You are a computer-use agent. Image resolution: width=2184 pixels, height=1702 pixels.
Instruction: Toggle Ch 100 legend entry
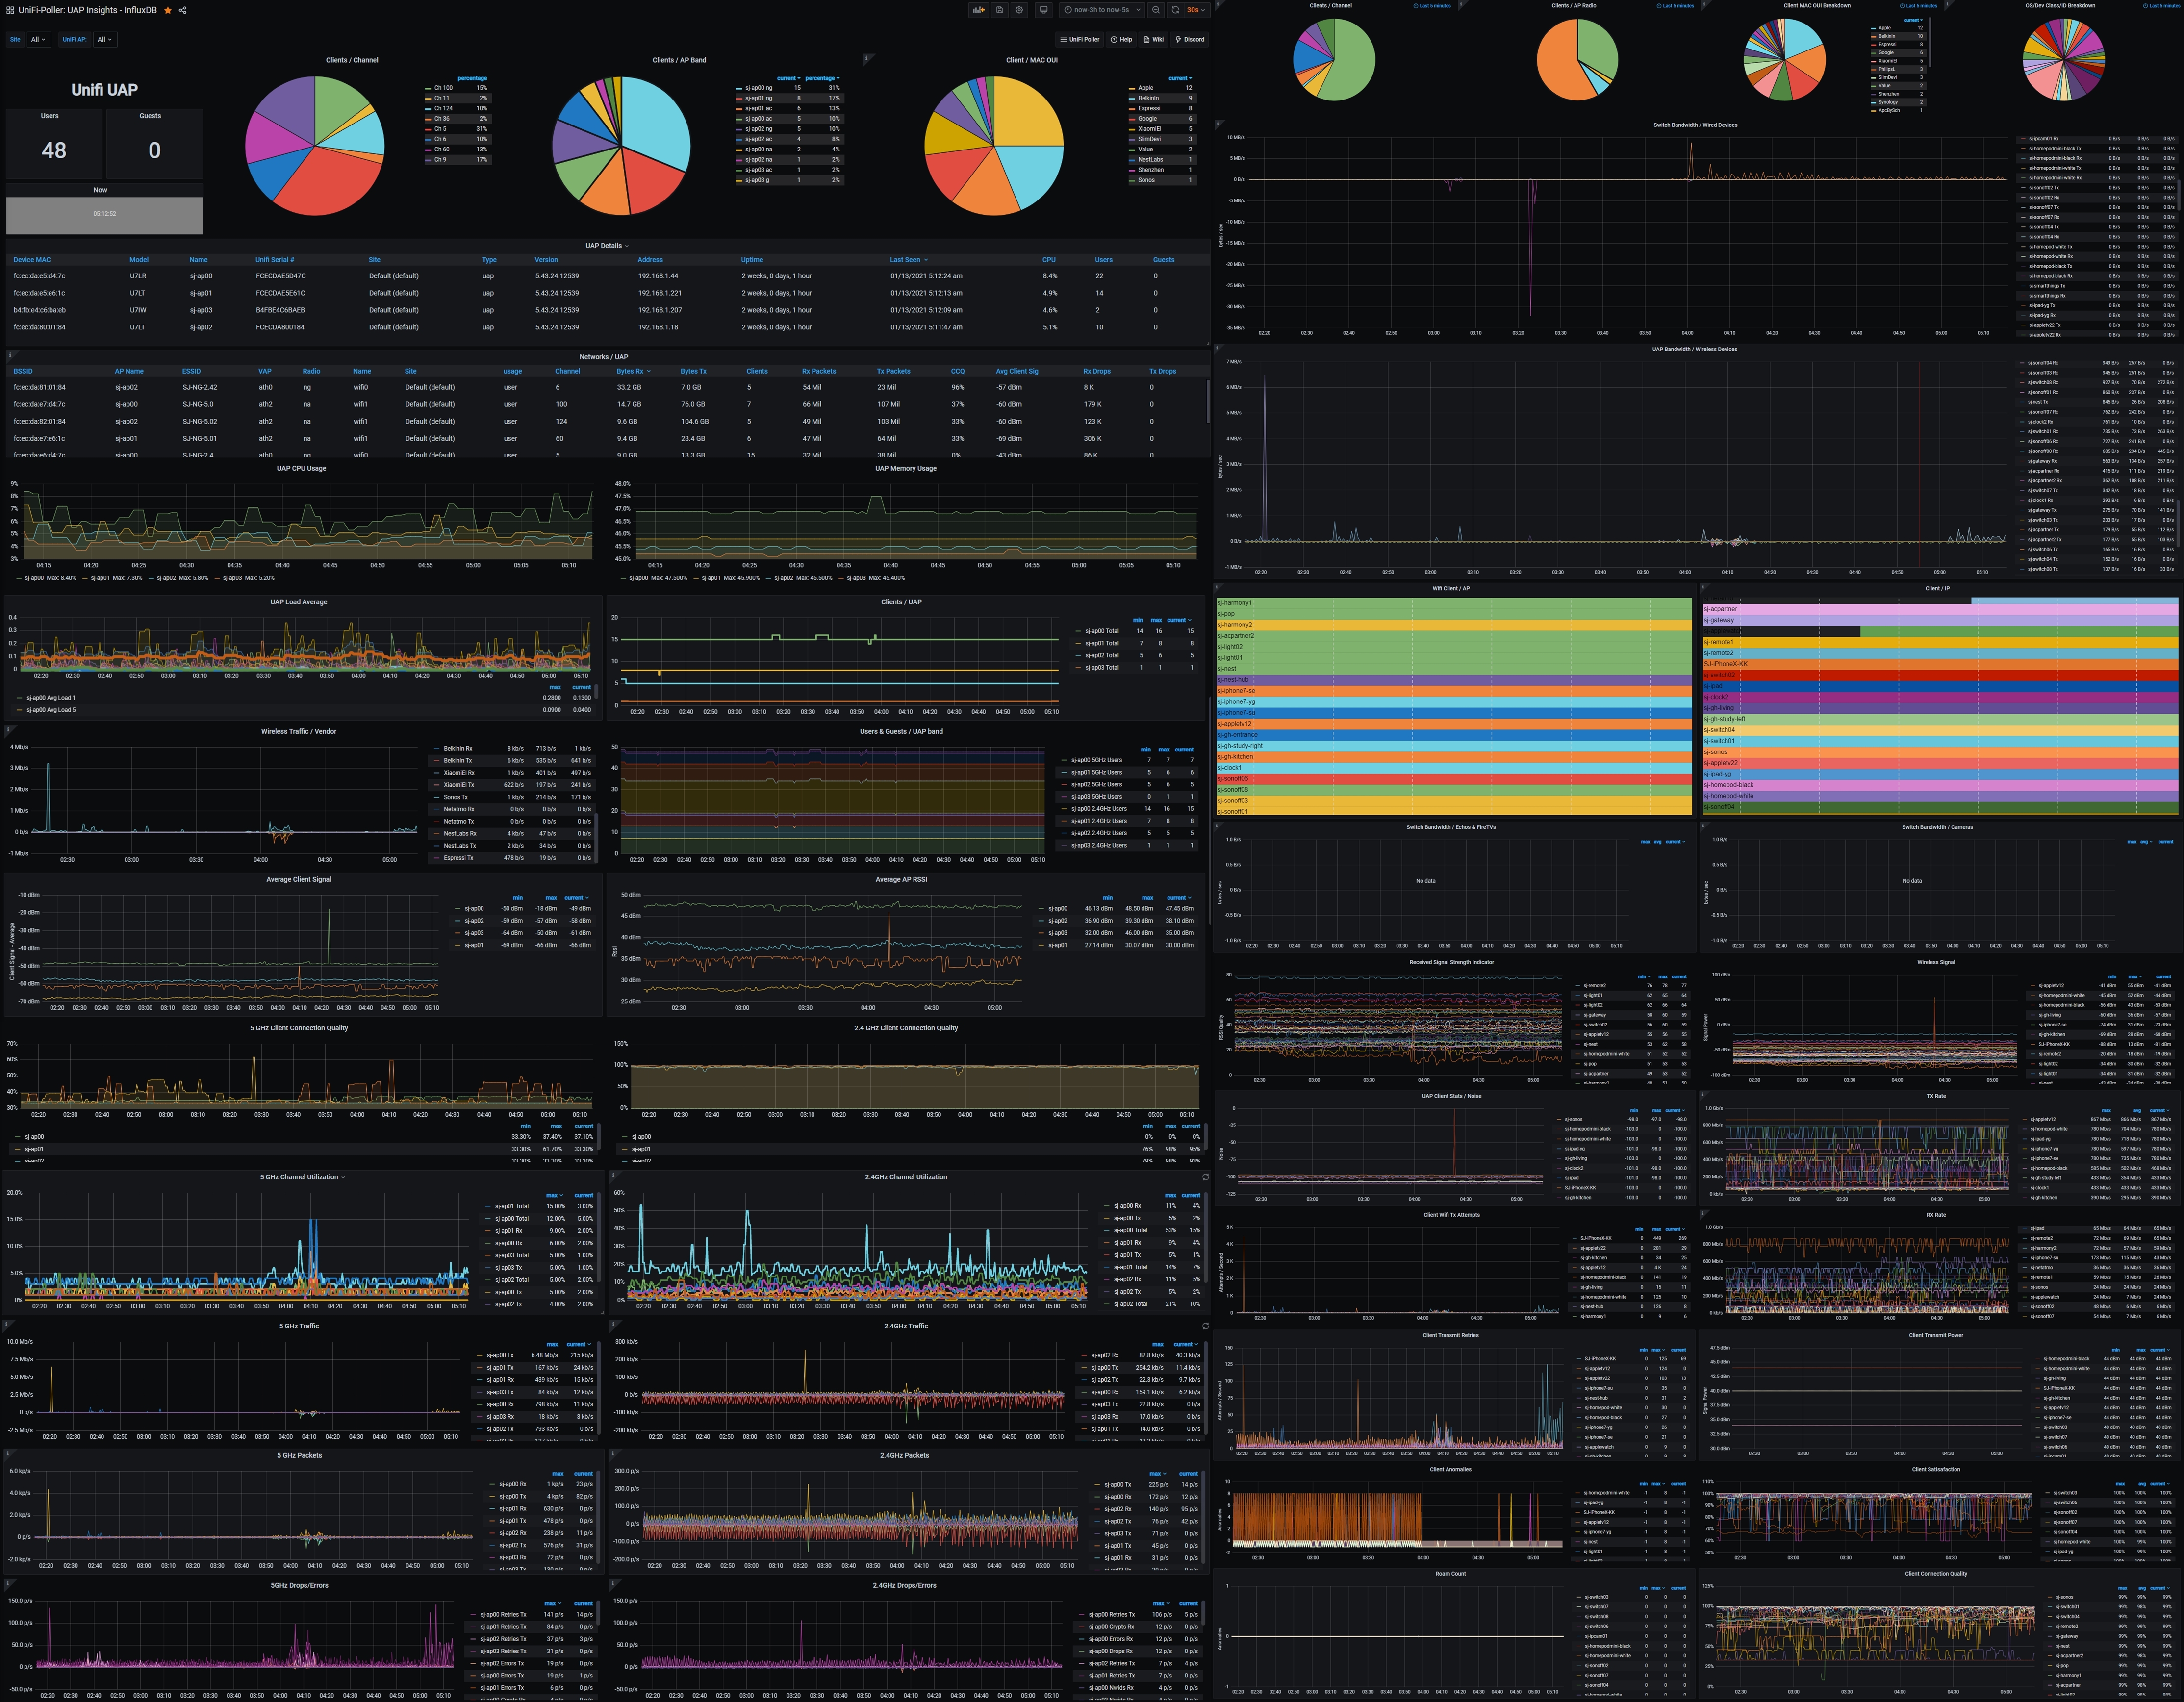(443, 88)
